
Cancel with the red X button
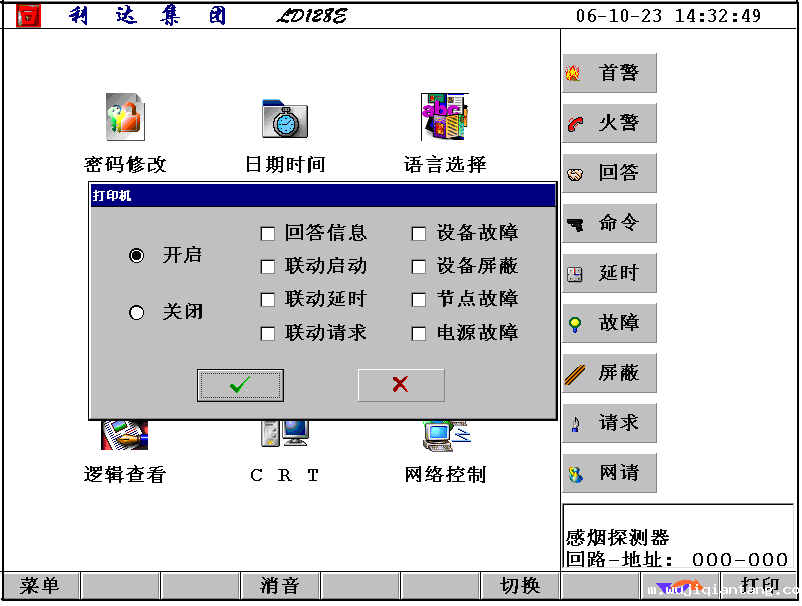[400, 385]
